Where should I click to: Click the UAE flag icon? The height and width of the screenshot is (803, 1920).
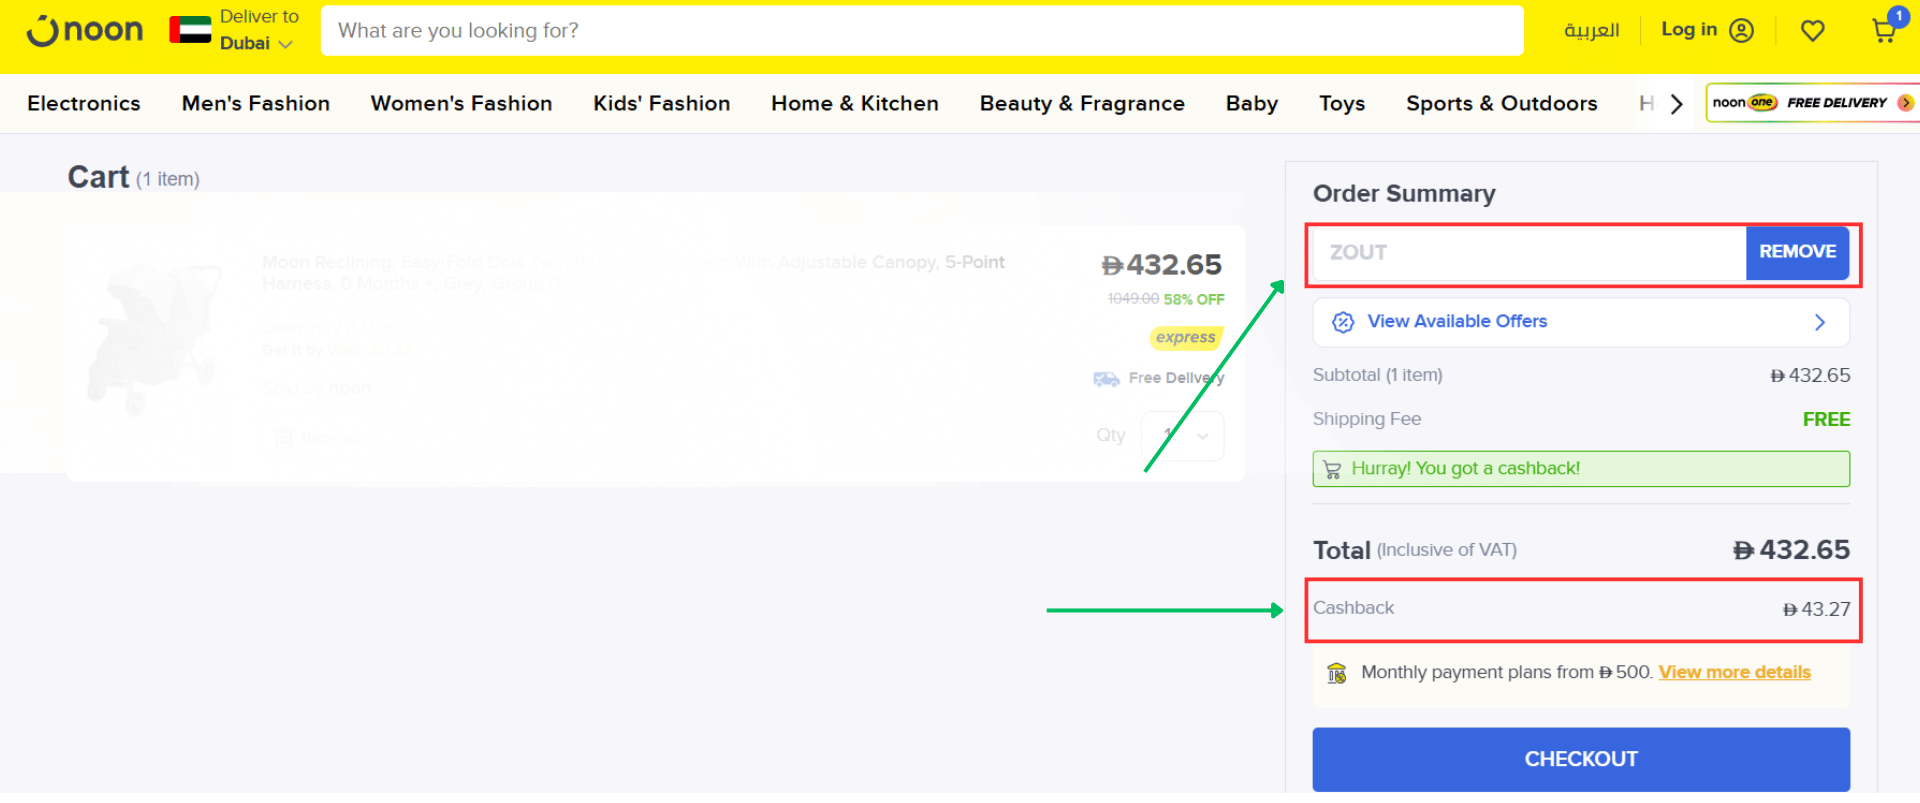tap(190, 30)
